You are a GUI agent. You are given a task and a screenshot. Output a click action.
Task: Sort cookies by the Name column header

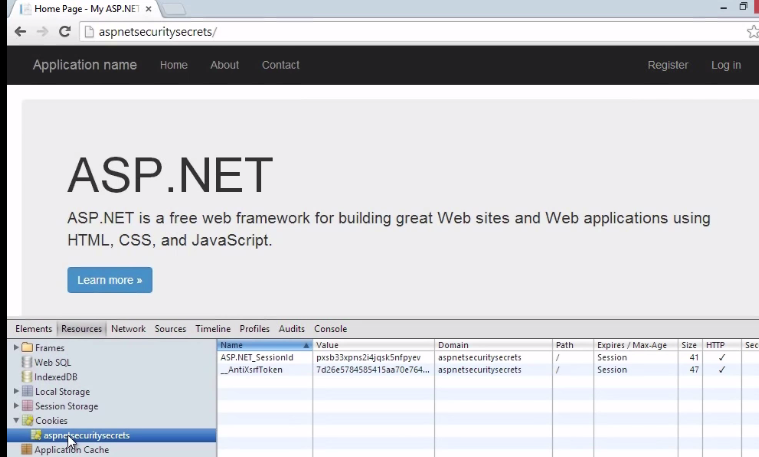(264, 345)
